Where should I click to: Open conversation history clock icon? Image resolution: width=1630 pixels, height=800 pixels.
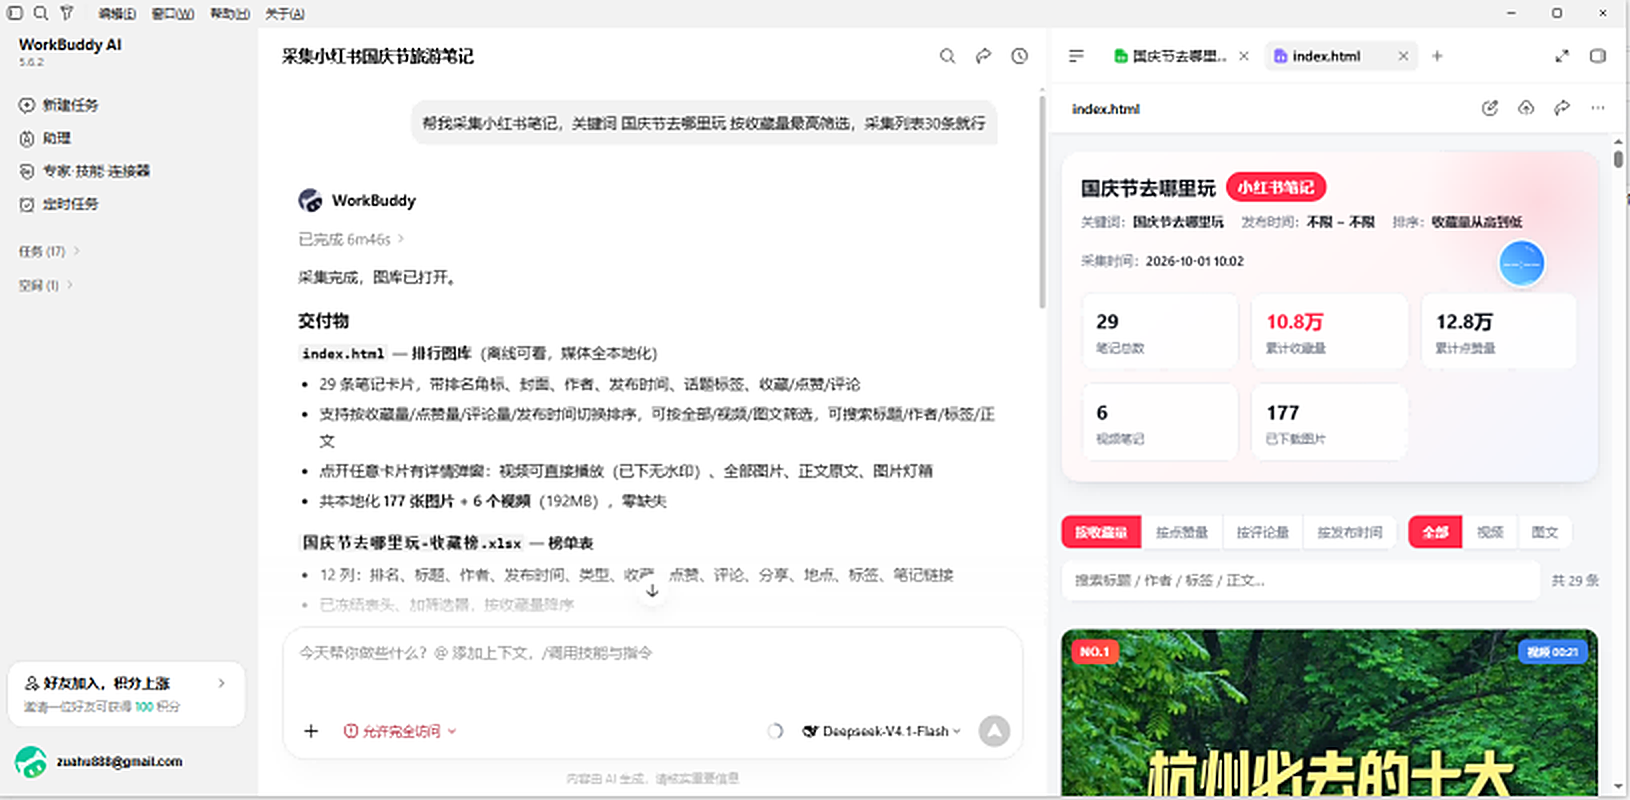coord(1019,56)
